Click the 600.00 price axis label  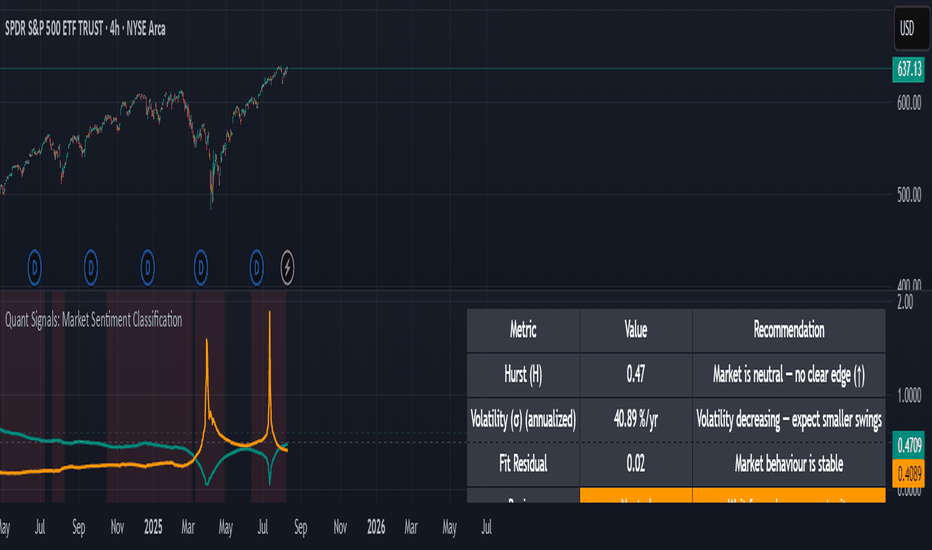909,103
